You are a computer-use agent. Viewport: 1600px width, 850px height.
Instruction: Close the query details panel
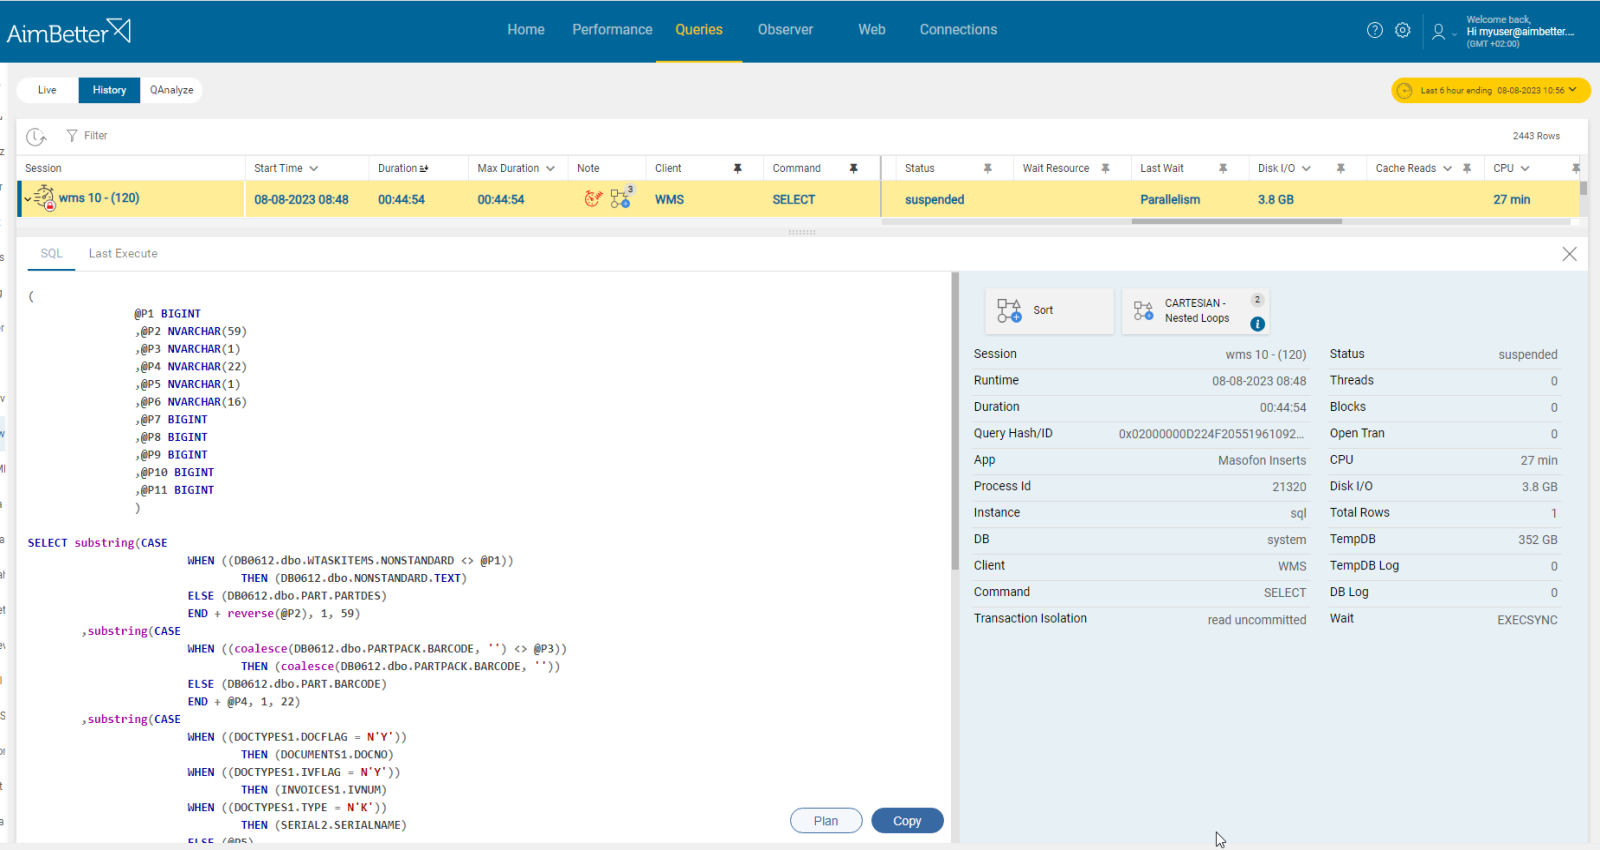[1569, 254]
